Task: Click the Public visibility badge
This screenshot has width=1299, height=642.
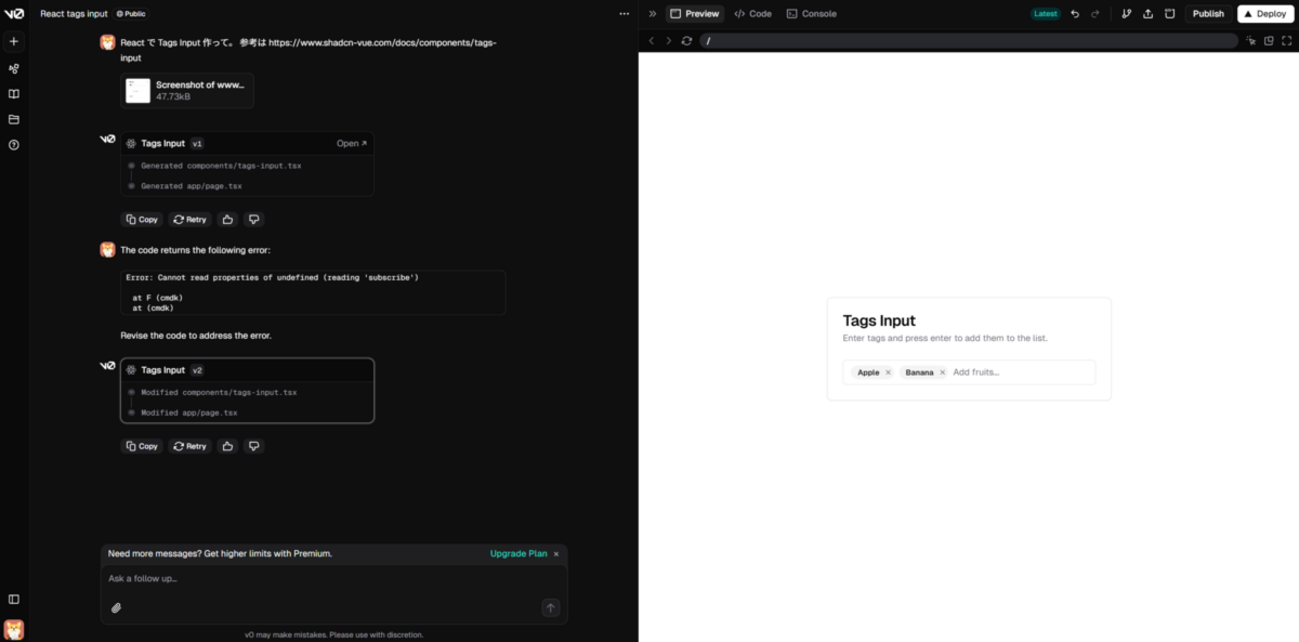Action: 131,14
